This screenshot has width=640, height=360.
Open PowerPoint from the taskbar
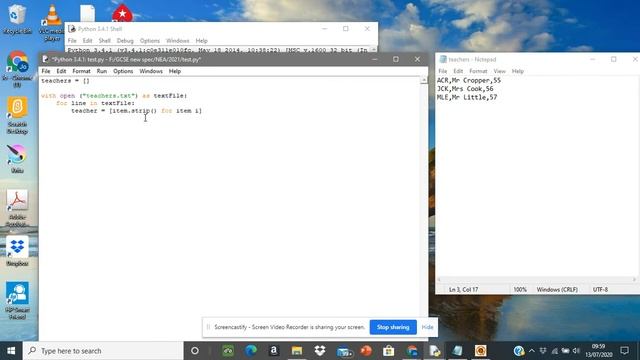coord(366,351)
